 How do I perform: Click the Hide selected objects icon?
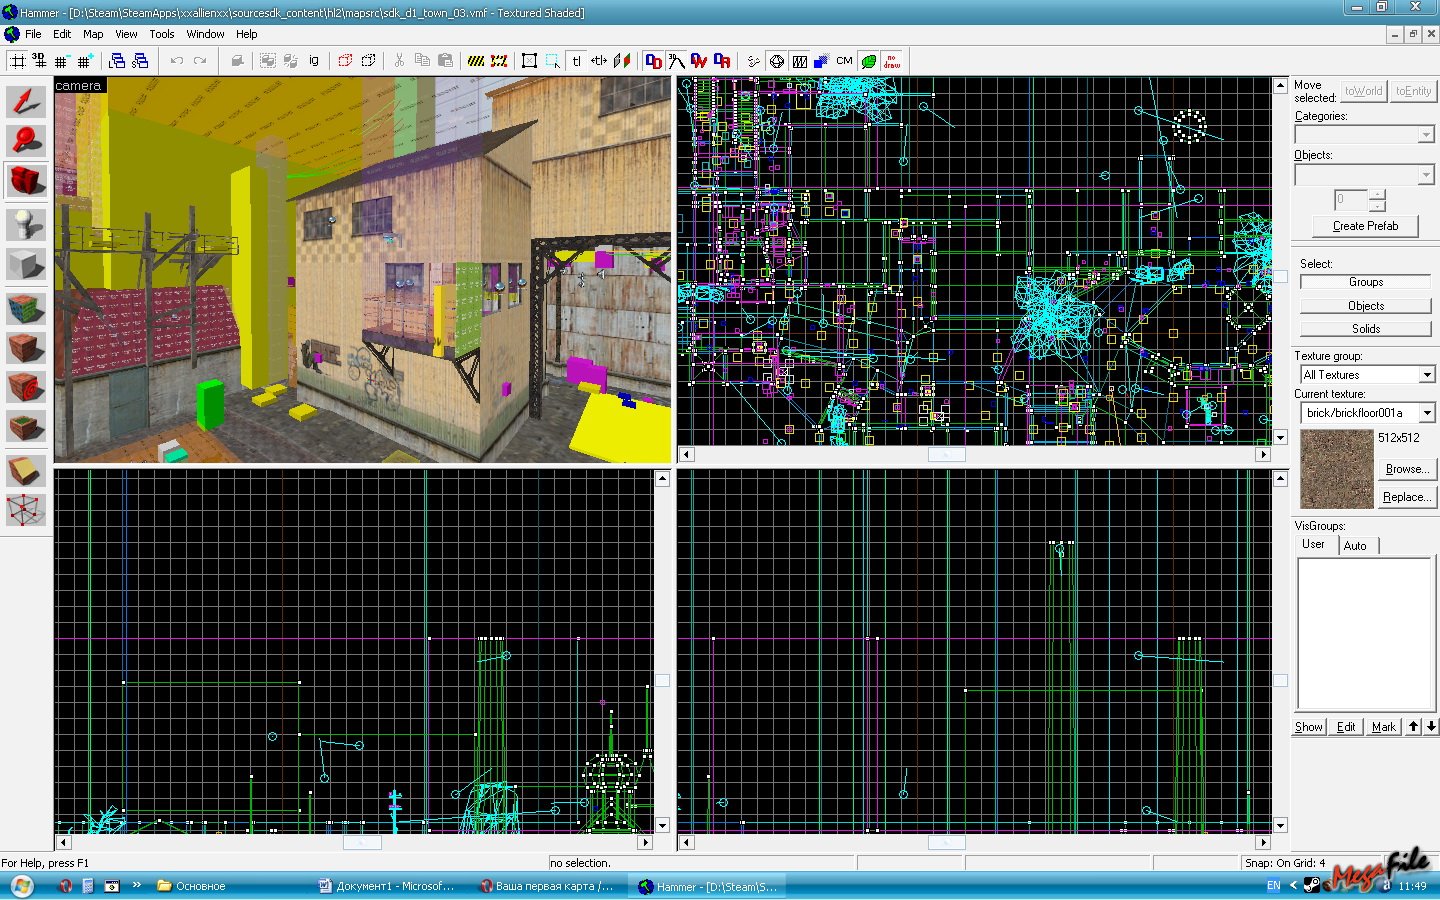(345, 61)
